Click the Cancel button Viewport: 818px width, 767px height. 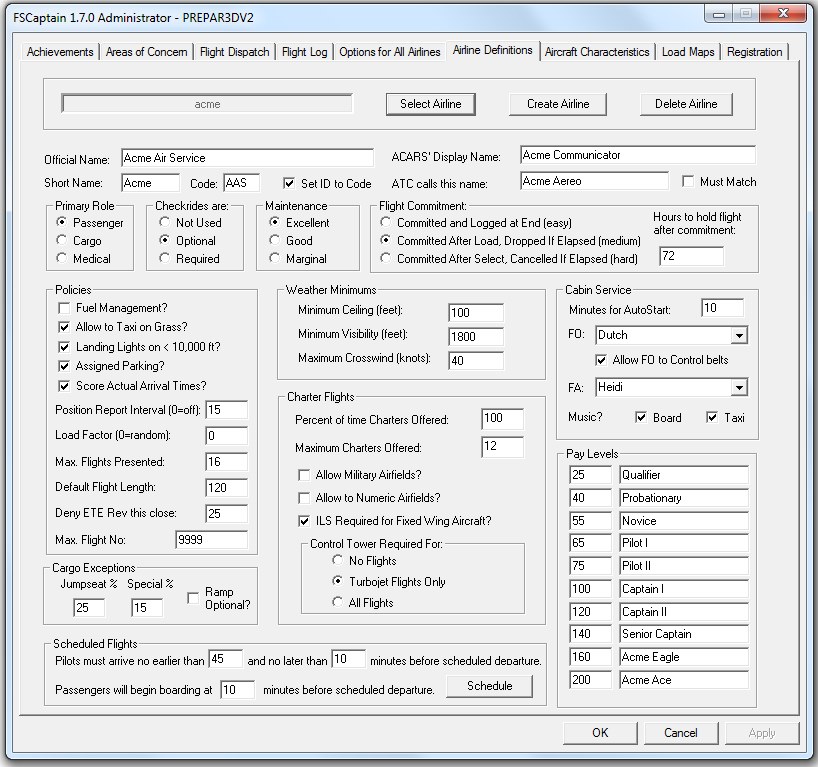[x=681, y=733]
